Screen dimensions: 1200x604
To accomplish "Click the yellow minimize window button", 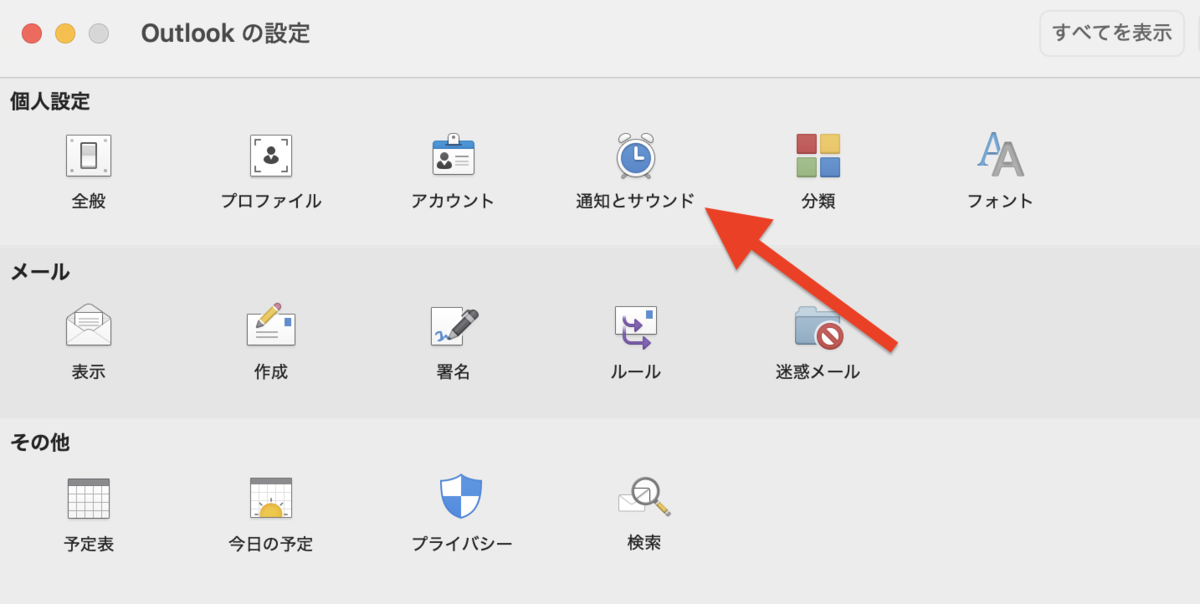I will coord(65,33).
